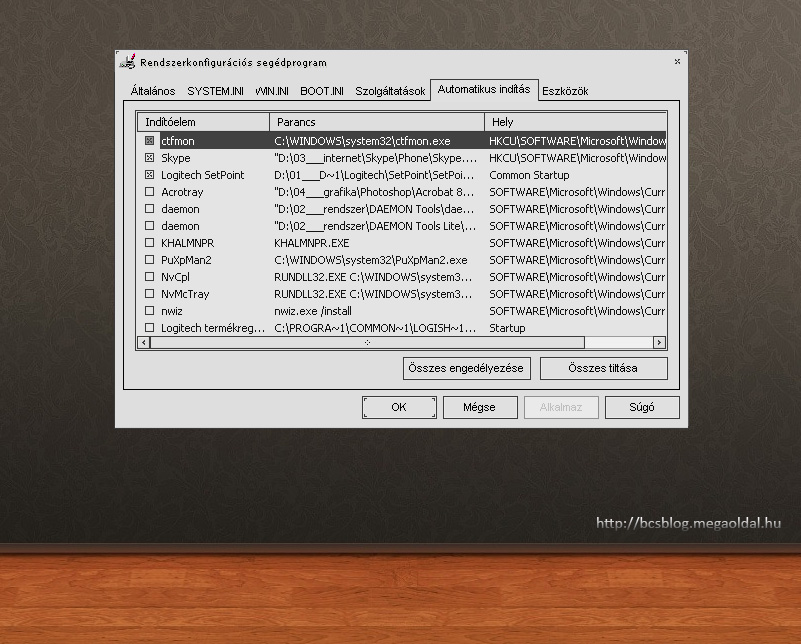Disable the Skype startup checkbox
Viewport: 801px width, 644px height.
(150, 158)
